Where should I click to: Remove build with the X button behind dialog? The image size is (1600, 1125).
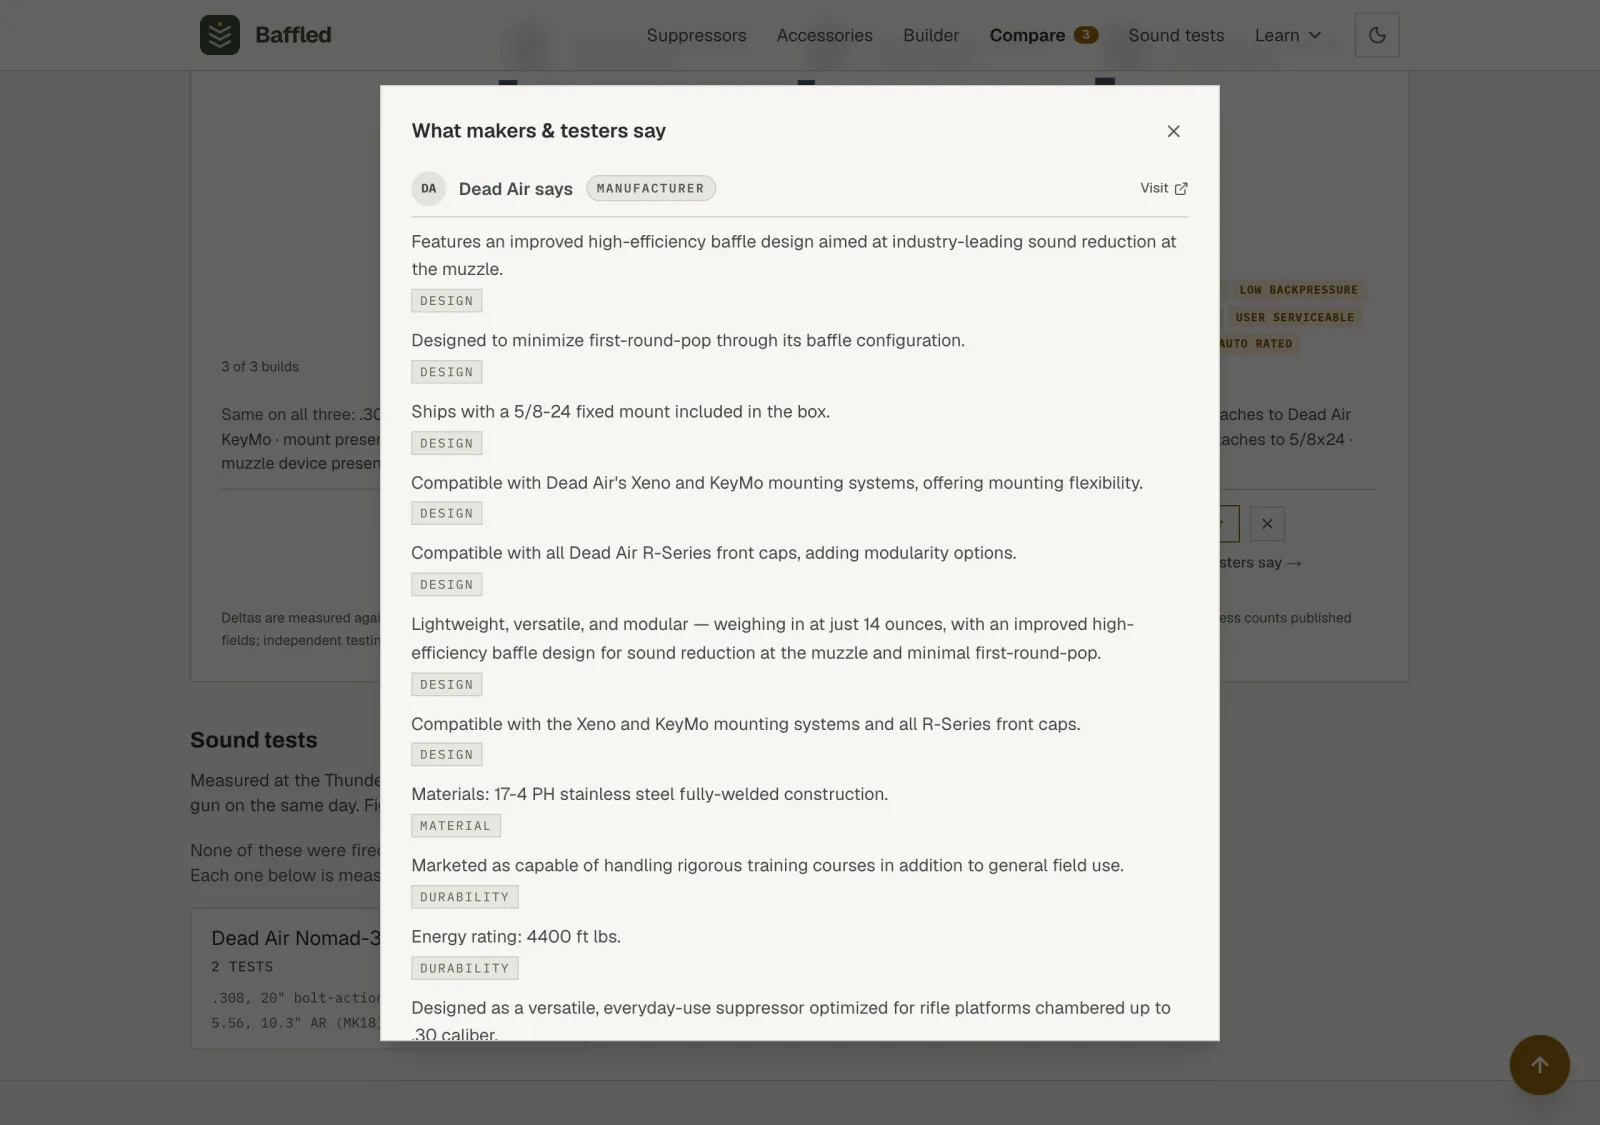(x=1267, y=524)
